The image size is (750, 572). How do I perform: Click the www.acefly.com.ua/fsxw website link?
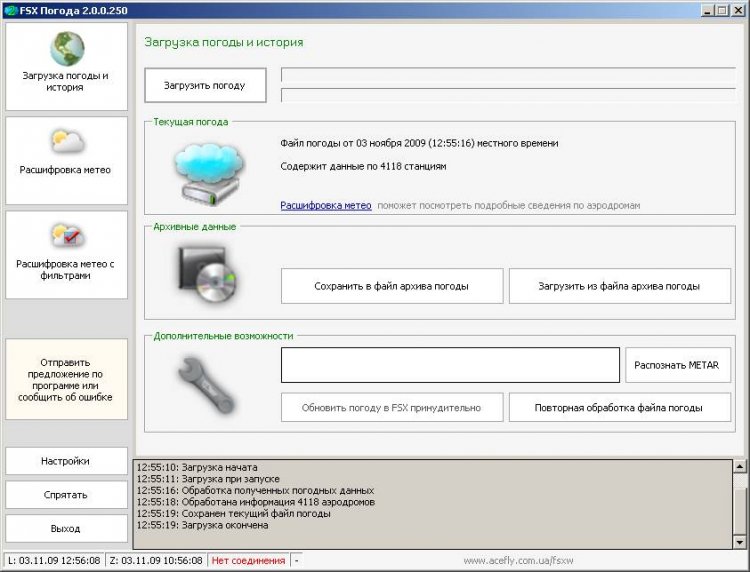point(518,561)
